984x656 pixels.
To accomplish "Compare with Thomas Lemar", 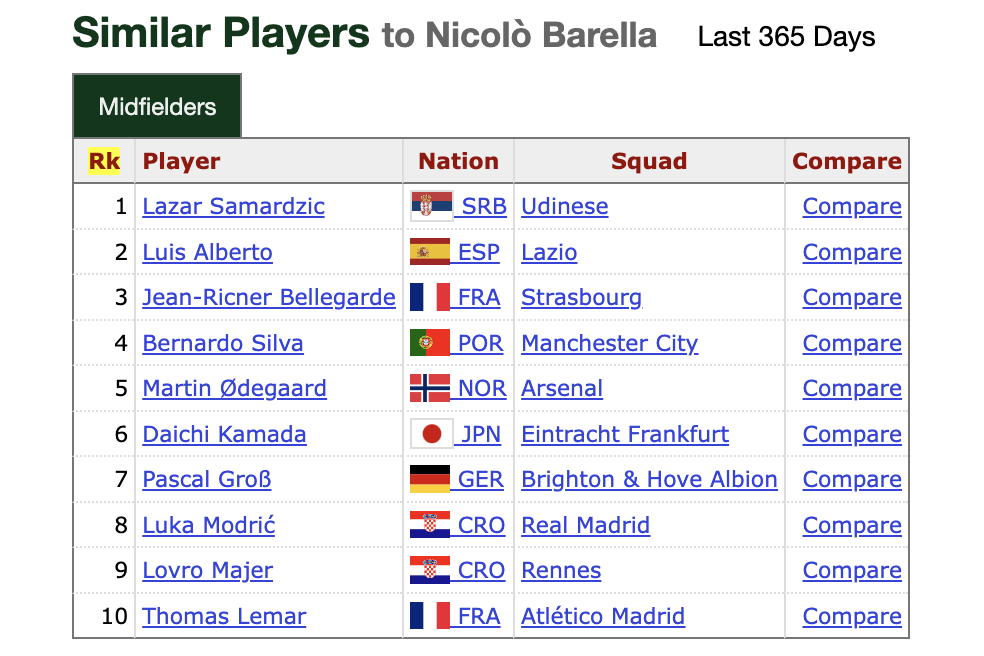I will (852, 616).
